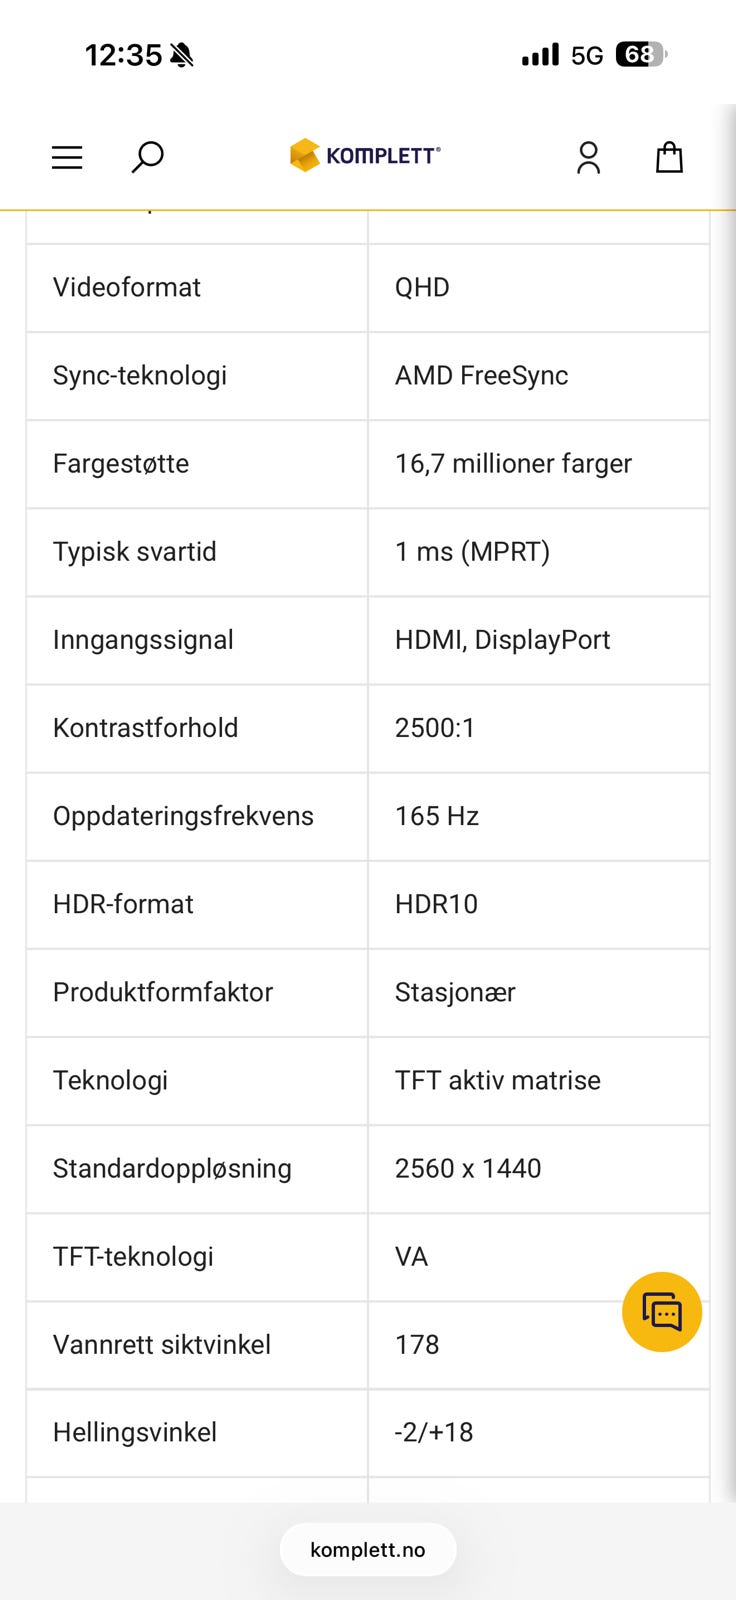Select the Videoformat row label

click(x=127, y=288)
